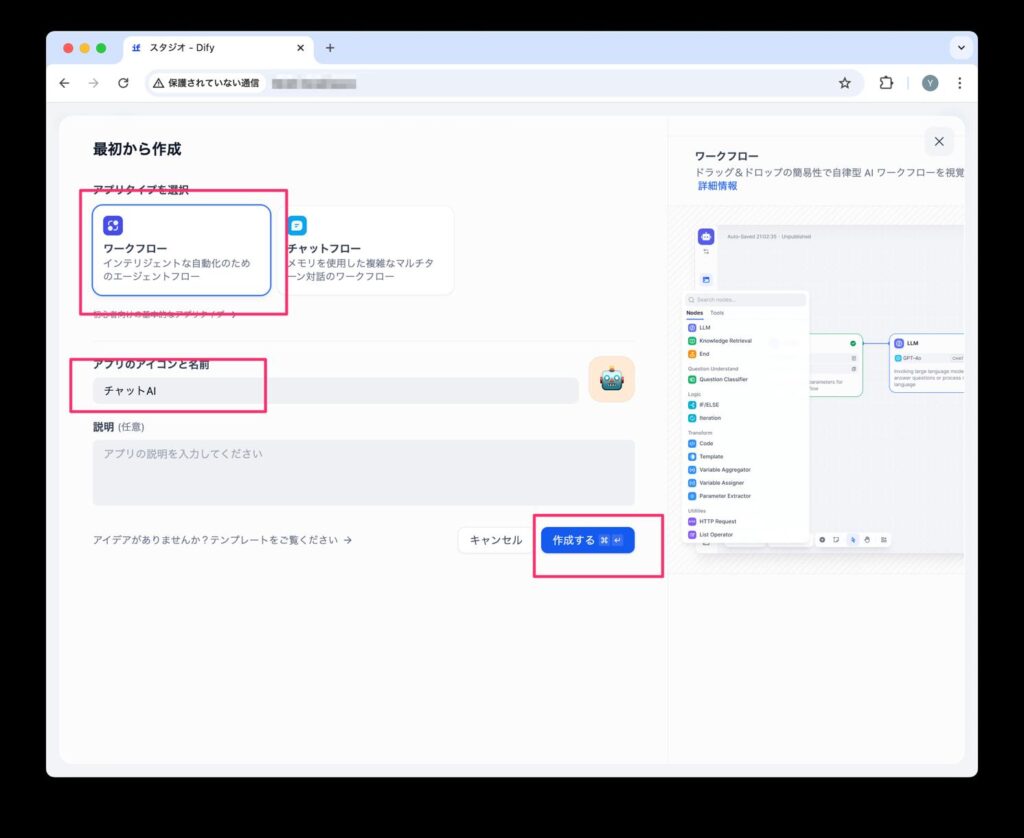Open the tab search dropdown arrow
The image size is (1024, 838).
point(961,48)
